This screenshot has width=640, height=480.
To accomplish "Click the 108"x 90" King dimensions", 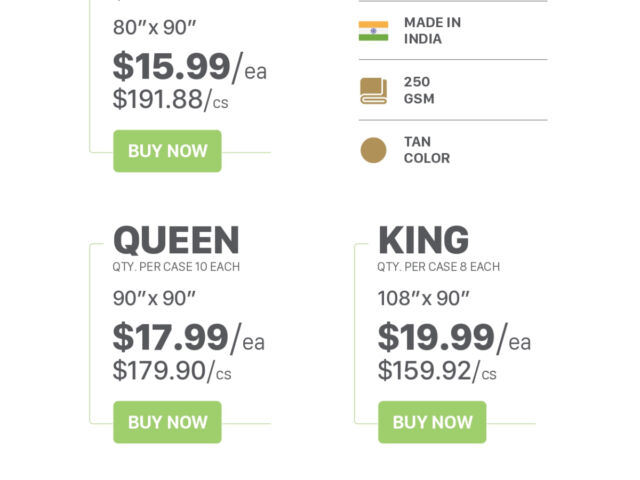I will point(423,298).
